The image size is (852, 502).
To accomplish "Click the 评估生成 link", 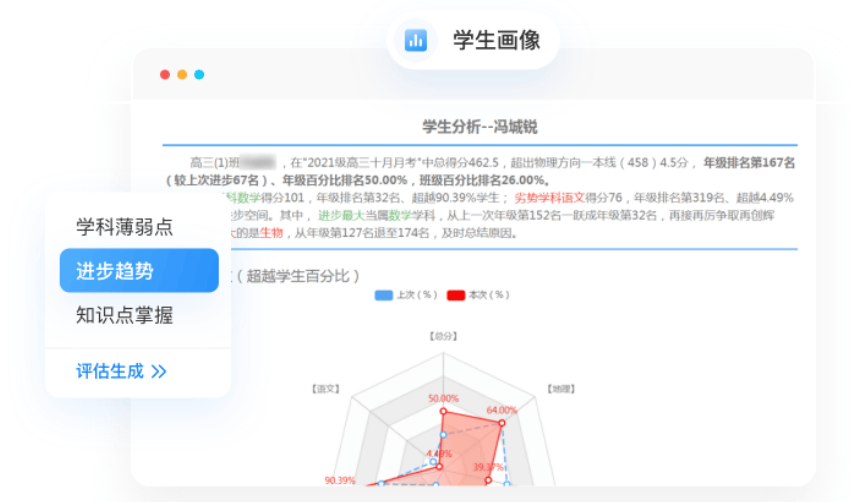I will tap(110, 372).
